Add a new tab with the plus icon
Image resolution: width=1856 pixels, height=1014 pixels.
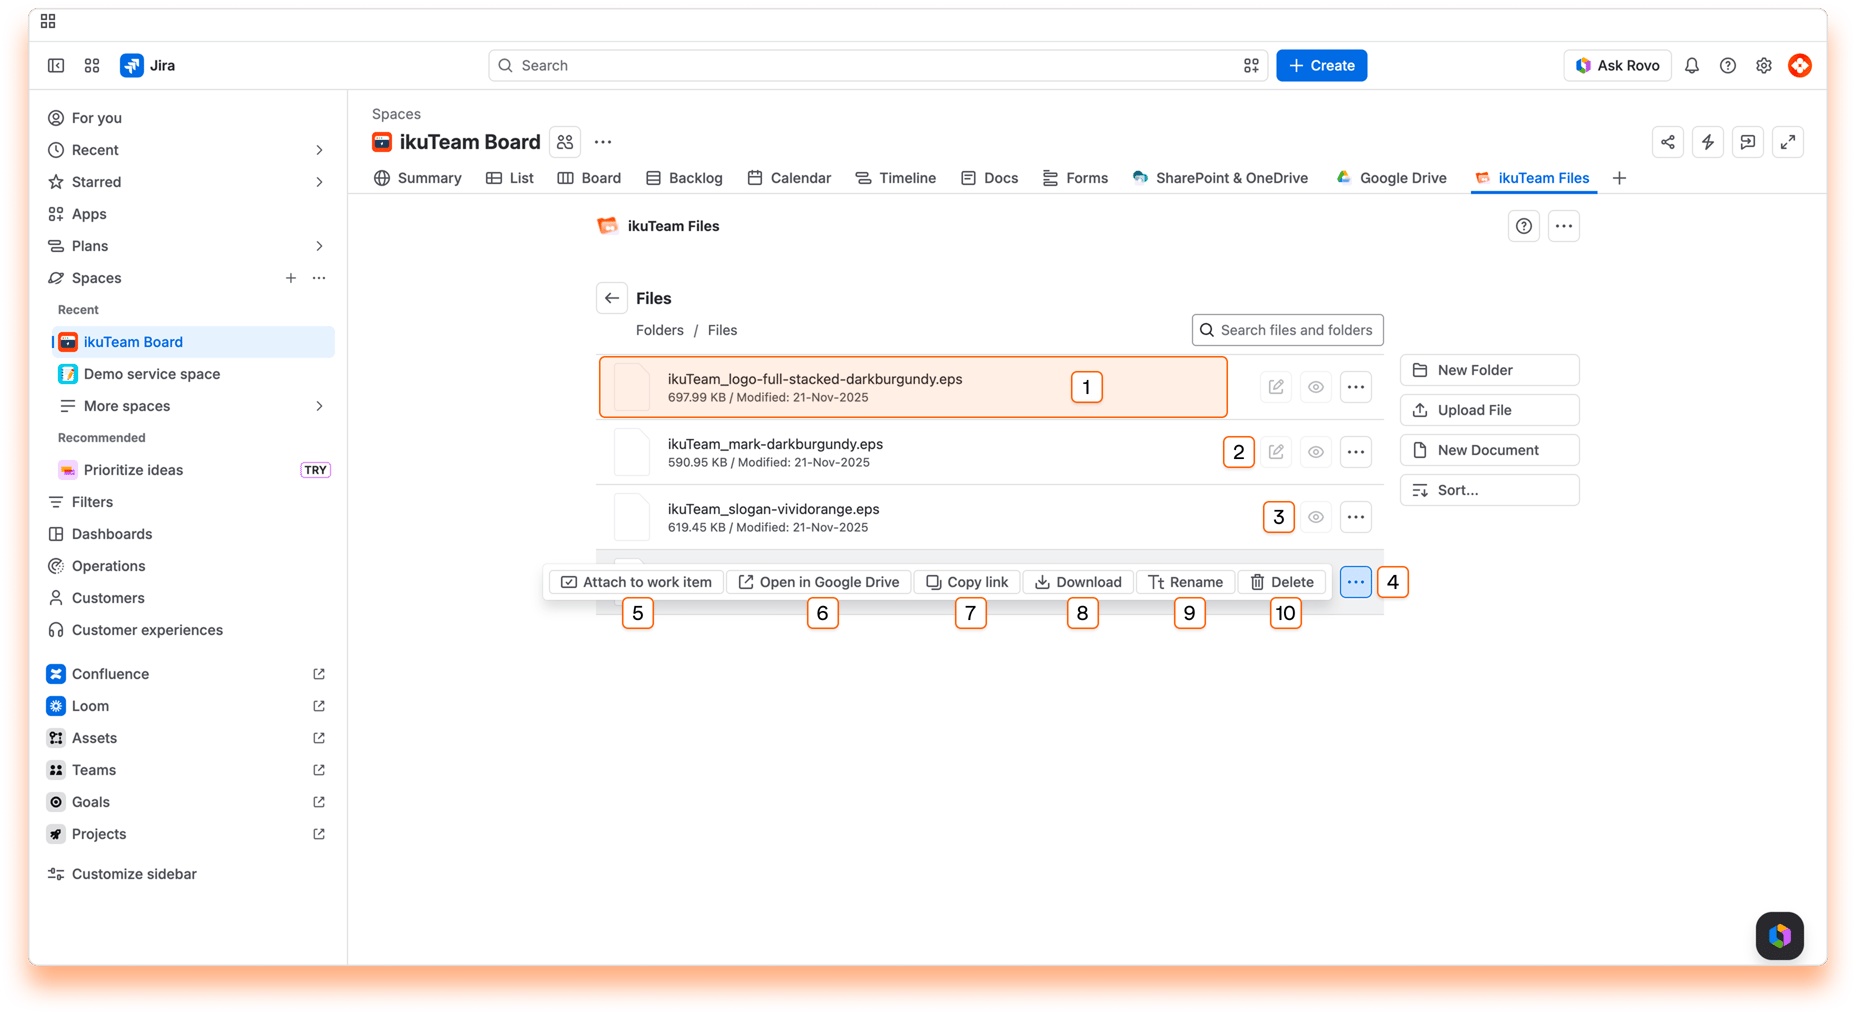[1620, 178]
